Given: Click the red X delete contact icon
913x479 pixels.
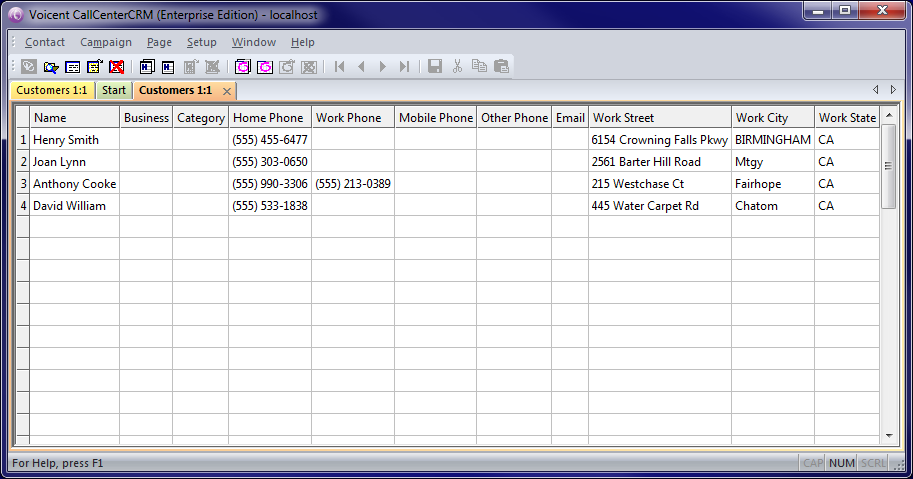Looking at the screenshot, I should [117, 67].
